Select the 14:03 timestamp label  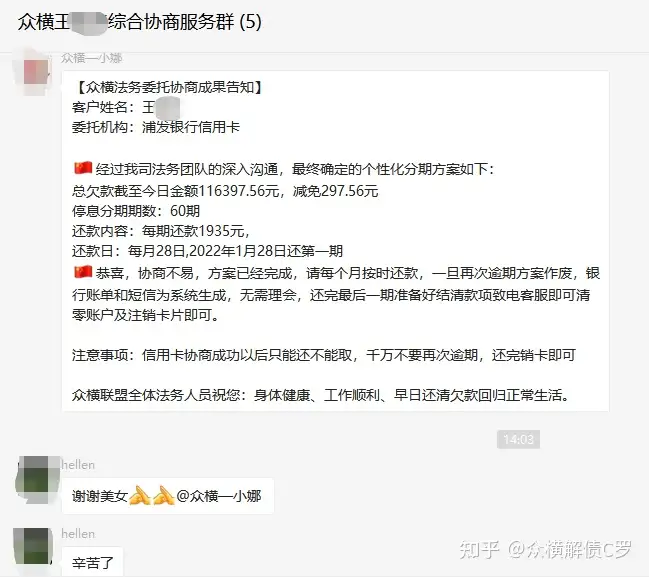518,439
